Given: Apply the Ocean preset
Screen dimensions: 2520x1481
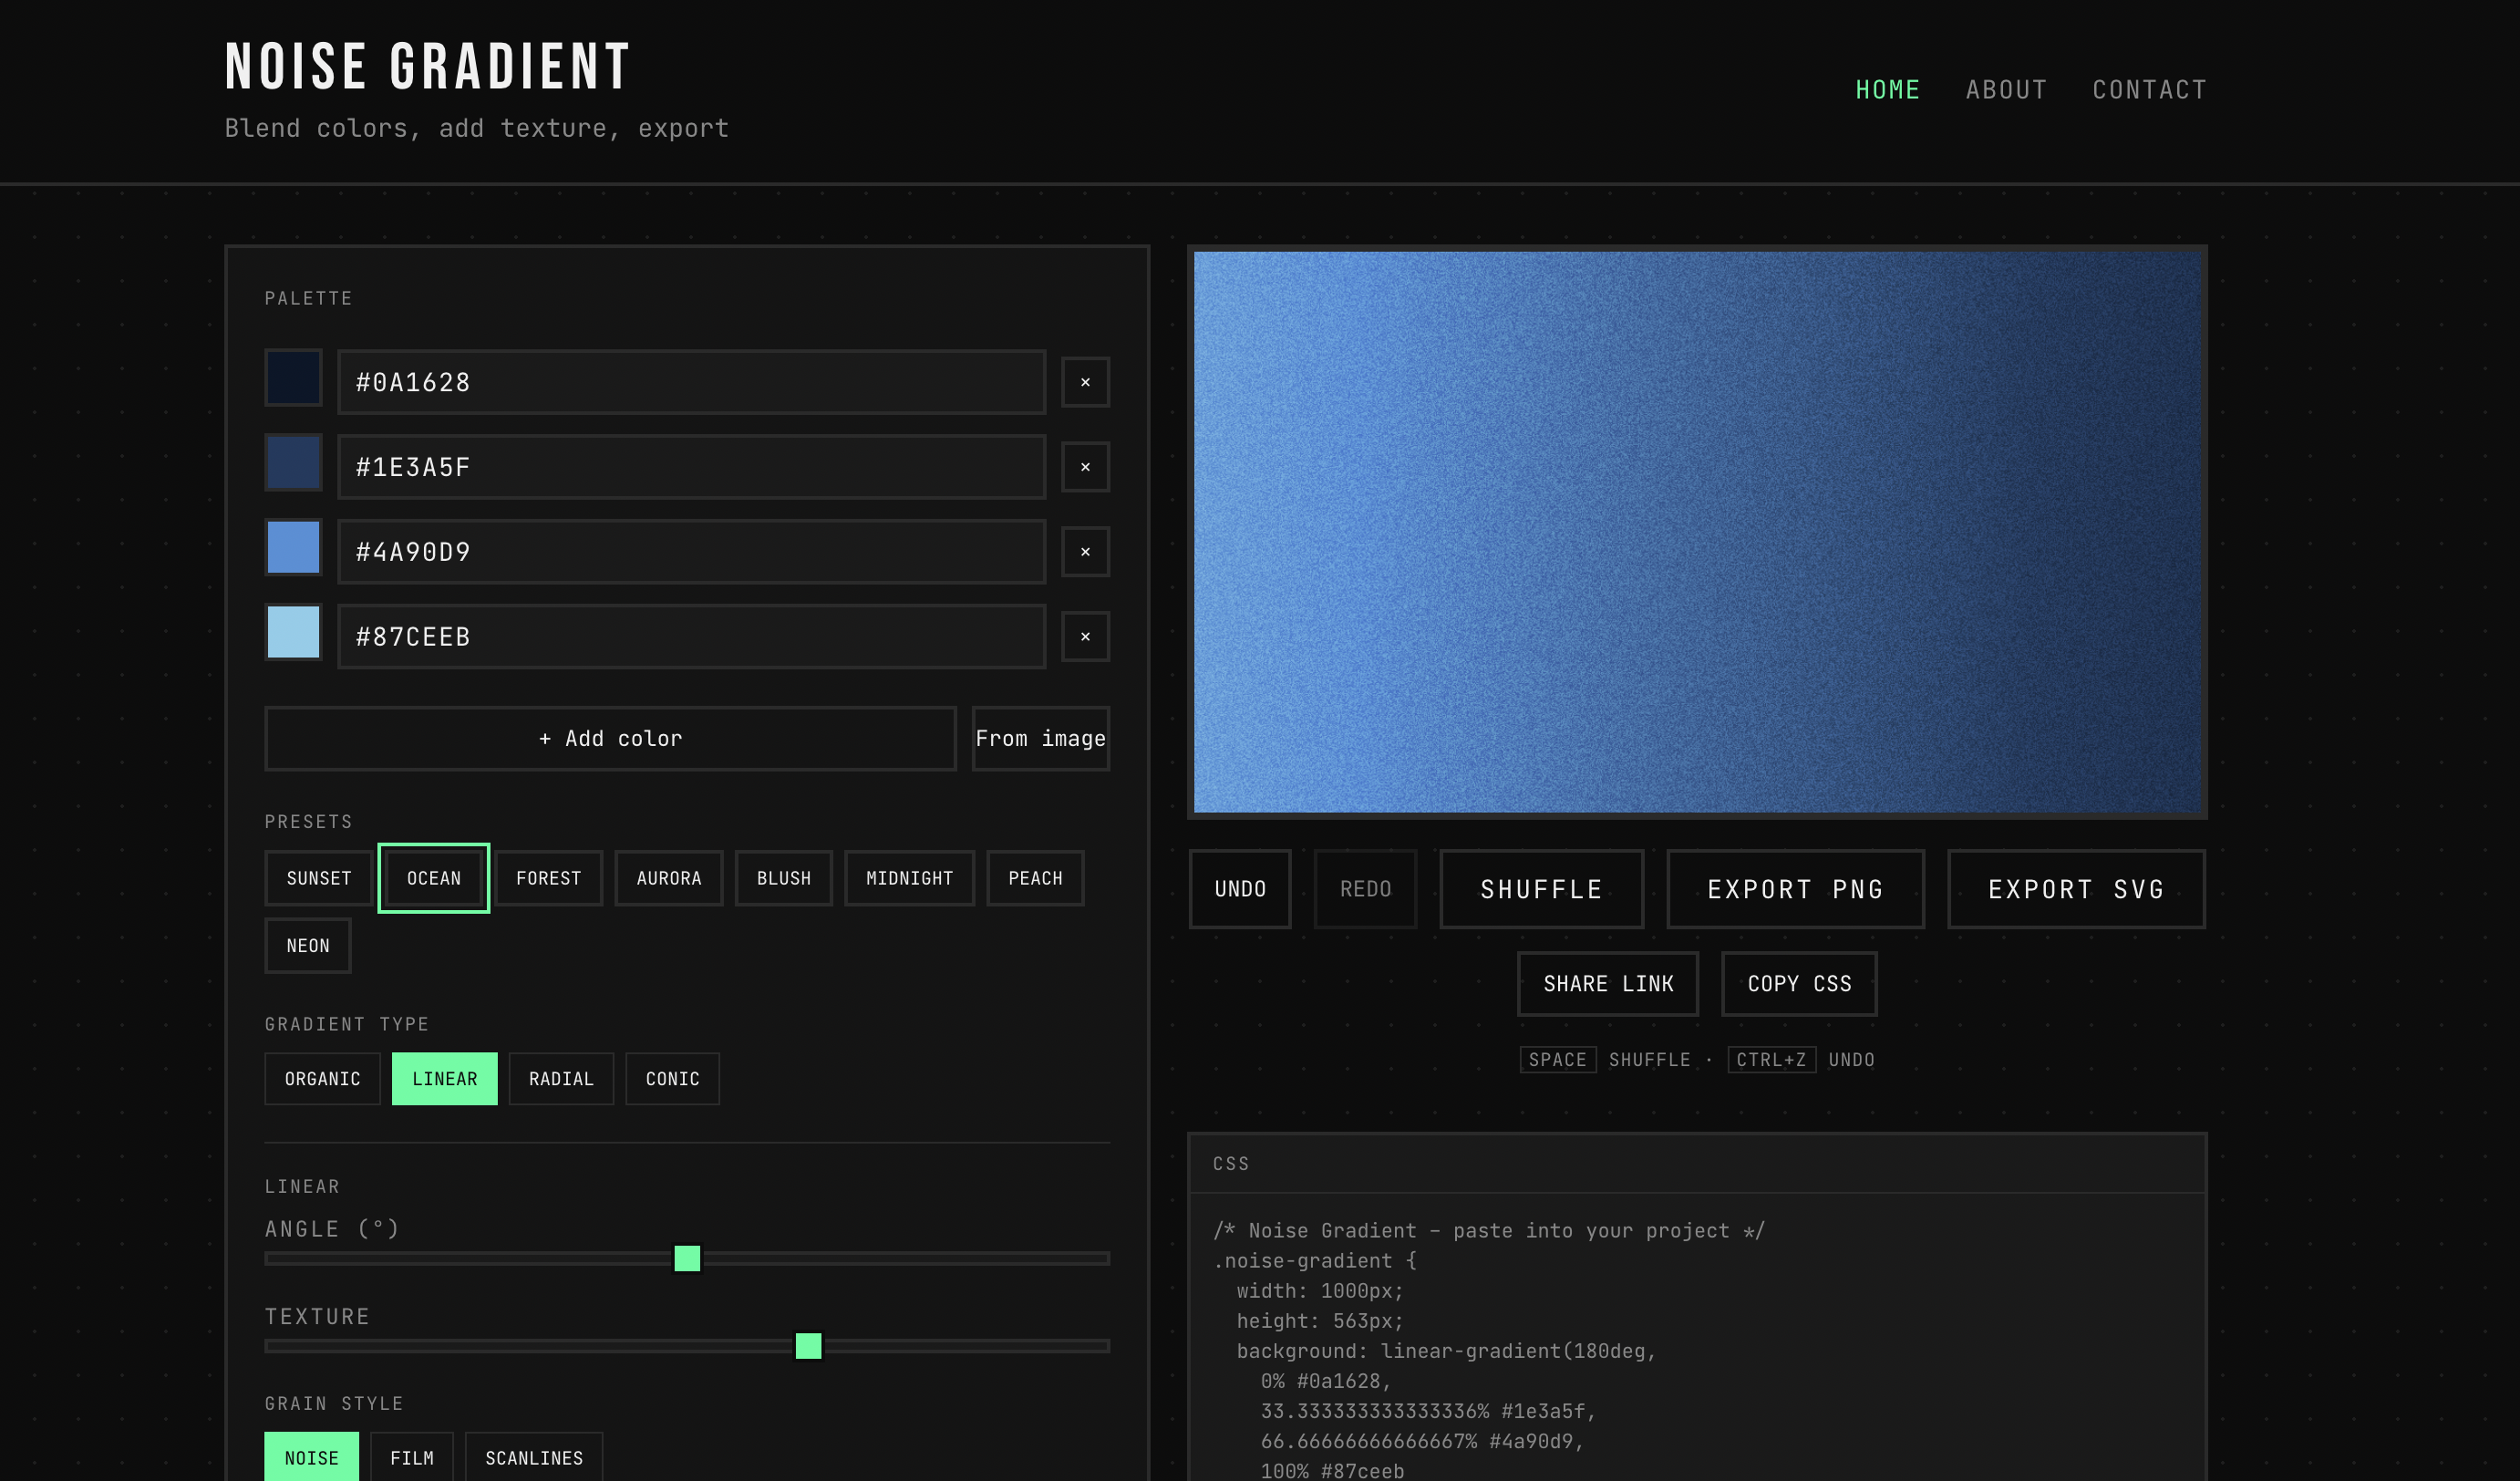Looking at the screenshot, I should [x=433, y=878].
